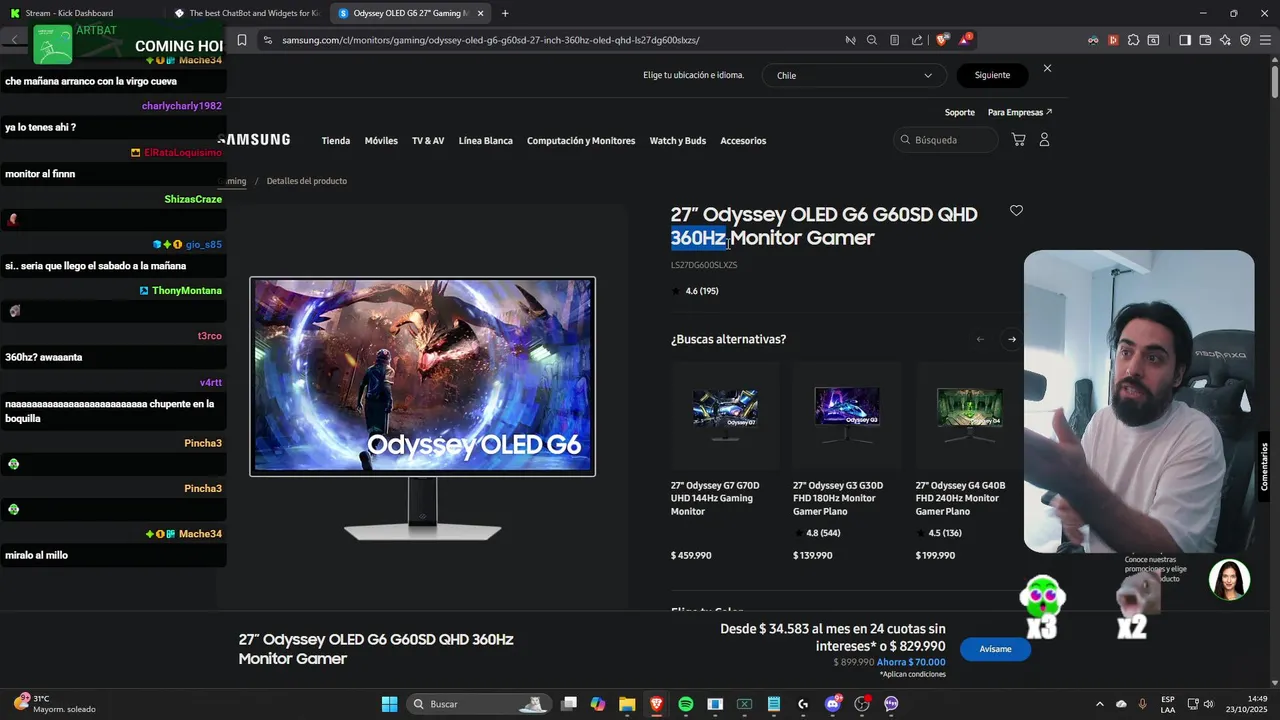Viewport: 1280px width, 720px height.
Task: Open volume control in system tray
Action: pos(1208,704)
